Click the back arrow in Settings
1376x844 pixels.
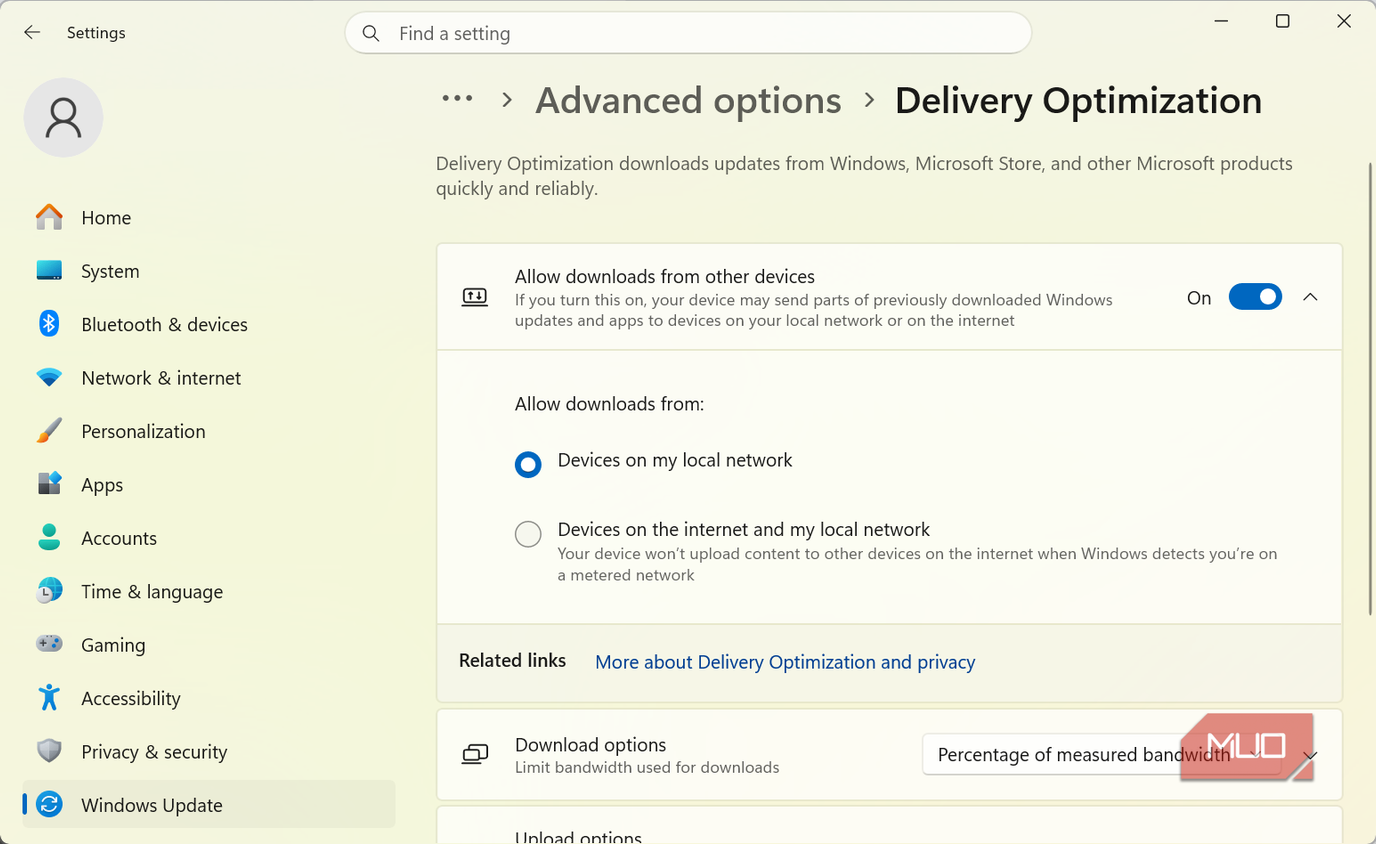pyautogui.click(x=32, y=33)
